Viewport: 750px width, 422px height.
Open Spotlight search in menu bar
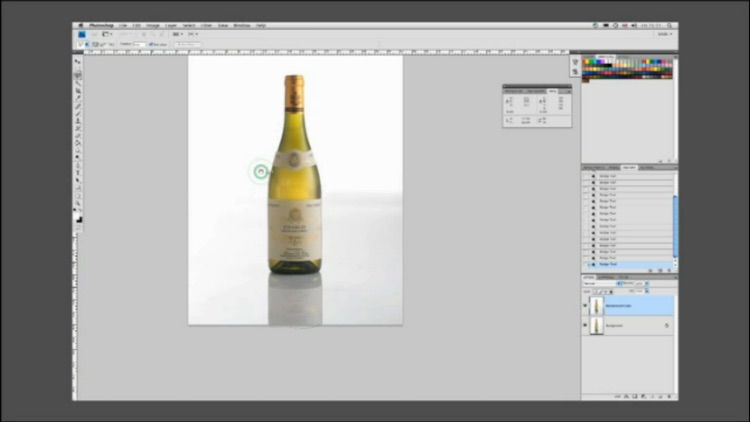coord(670,25)
